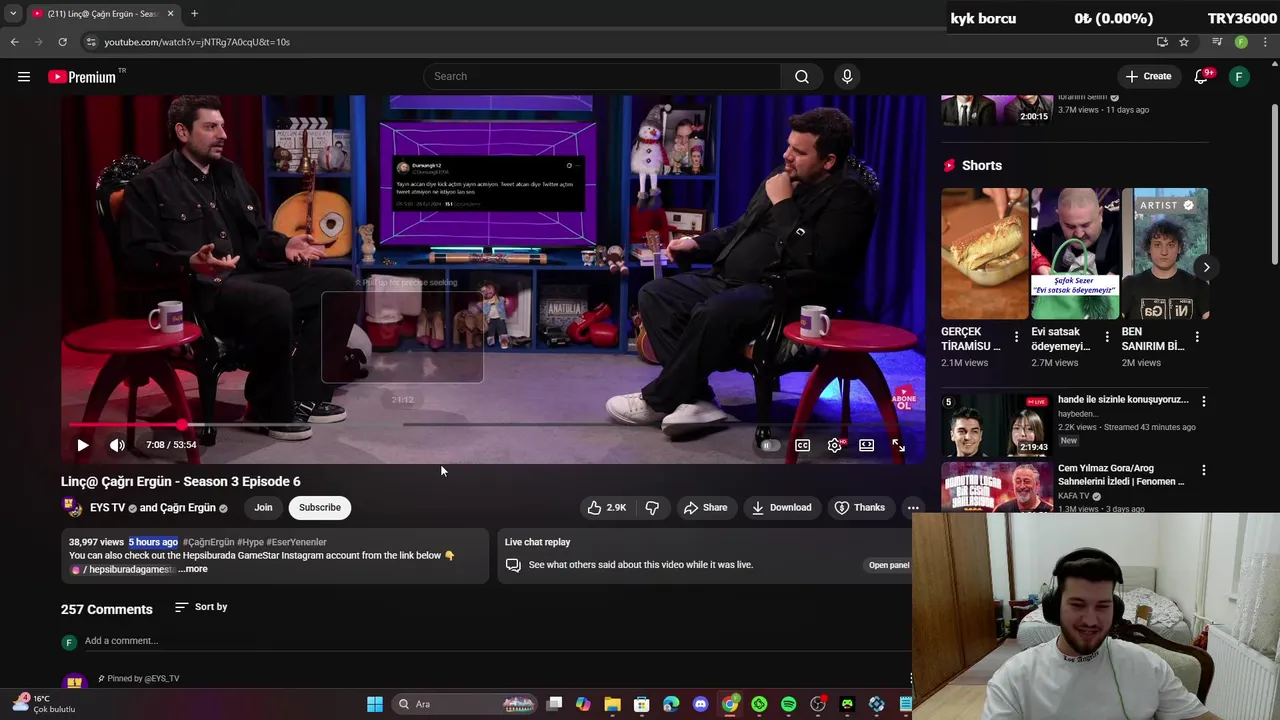The width and height of the screenshot is (1280, 720).
Task: Open the hande ile sizinle konuşuyoruz live video
Action: pos(1123,399)
